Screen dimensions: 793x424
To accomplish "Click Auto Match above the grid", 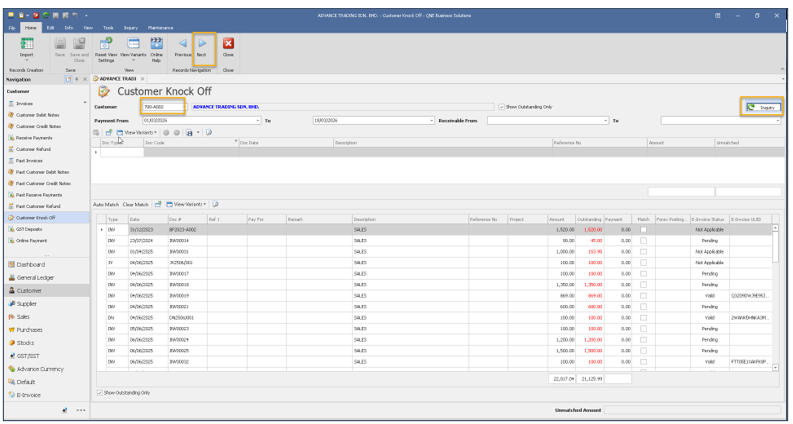I will [x=106, y=204].
